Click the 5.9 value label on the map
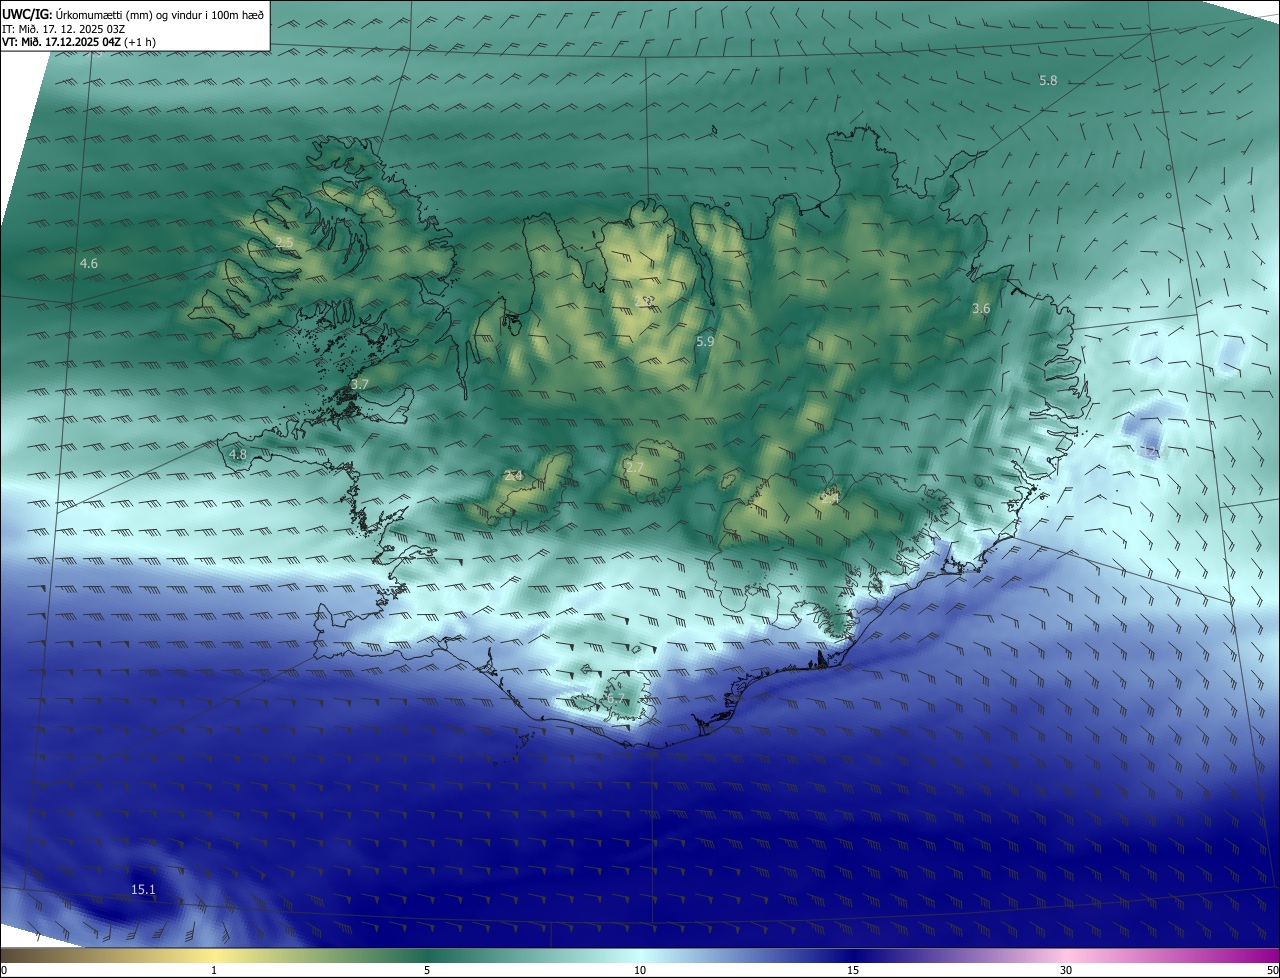 [x=705, y=342]
